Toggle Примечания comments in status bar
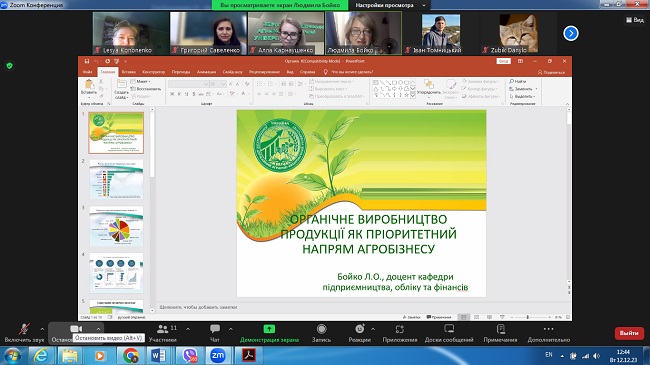 click(439, 317)
